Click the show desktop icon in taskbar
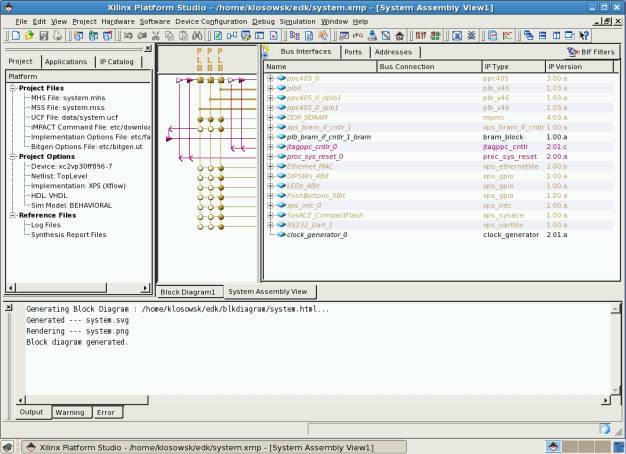This screenshot has width=626, height=454. 10,446
